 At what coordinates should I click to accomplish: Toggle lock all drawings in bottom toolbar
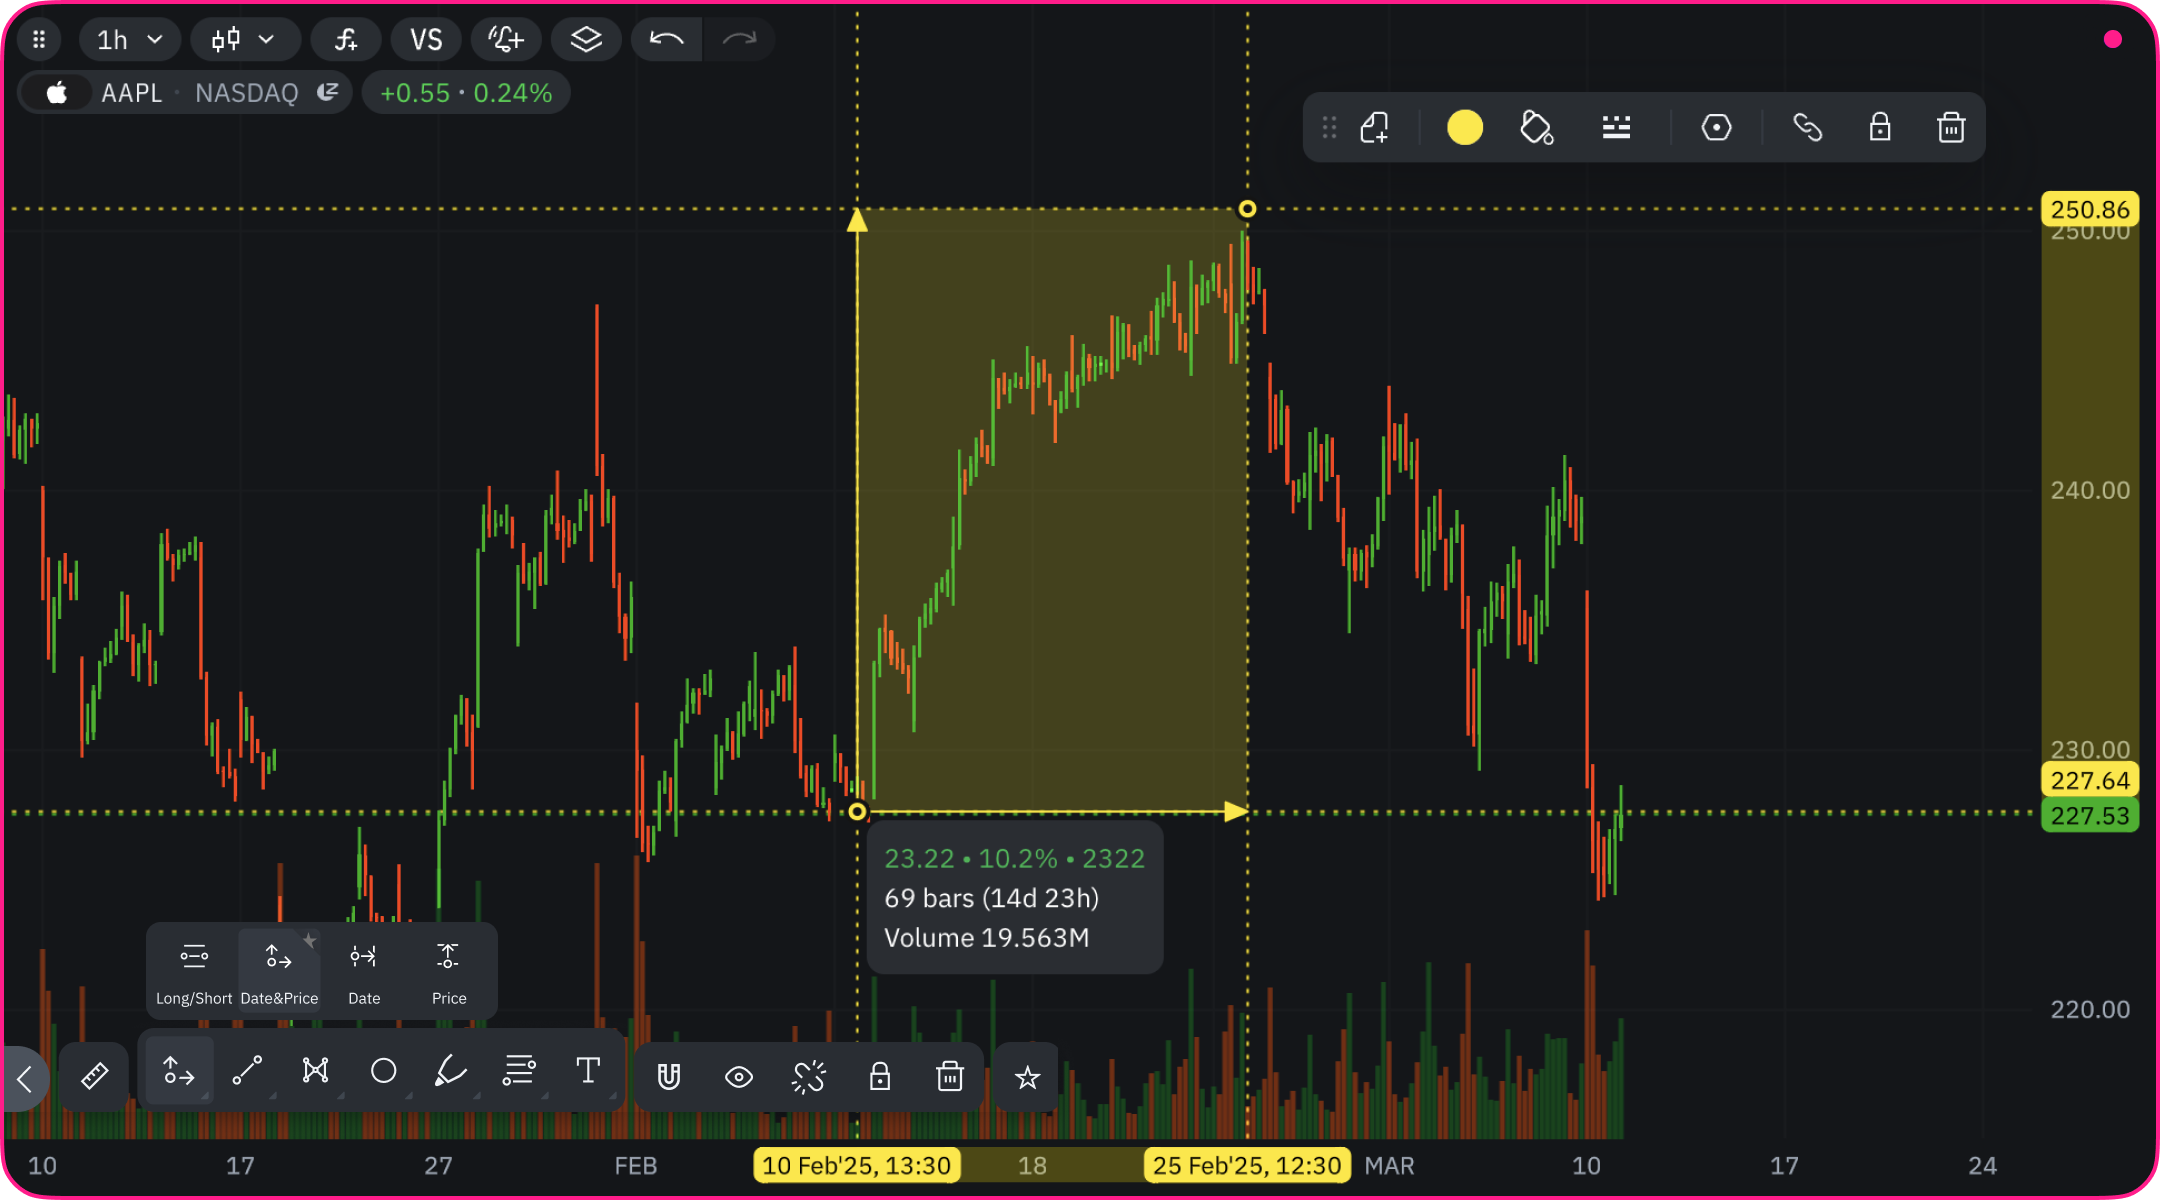[880, 1077]
